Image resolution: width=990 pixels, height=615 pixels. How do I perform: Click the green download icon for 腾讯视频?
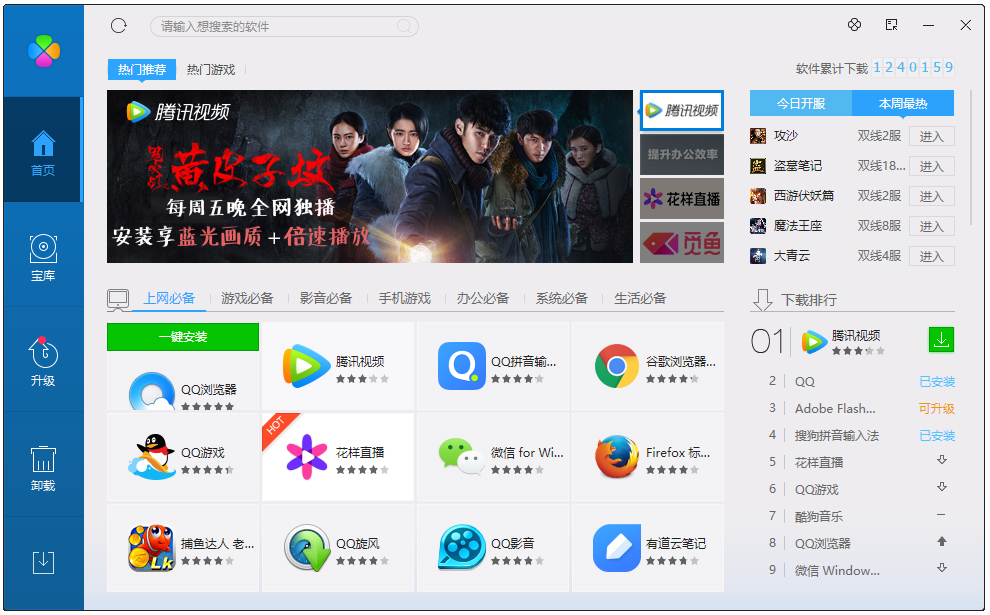[941, 339]
